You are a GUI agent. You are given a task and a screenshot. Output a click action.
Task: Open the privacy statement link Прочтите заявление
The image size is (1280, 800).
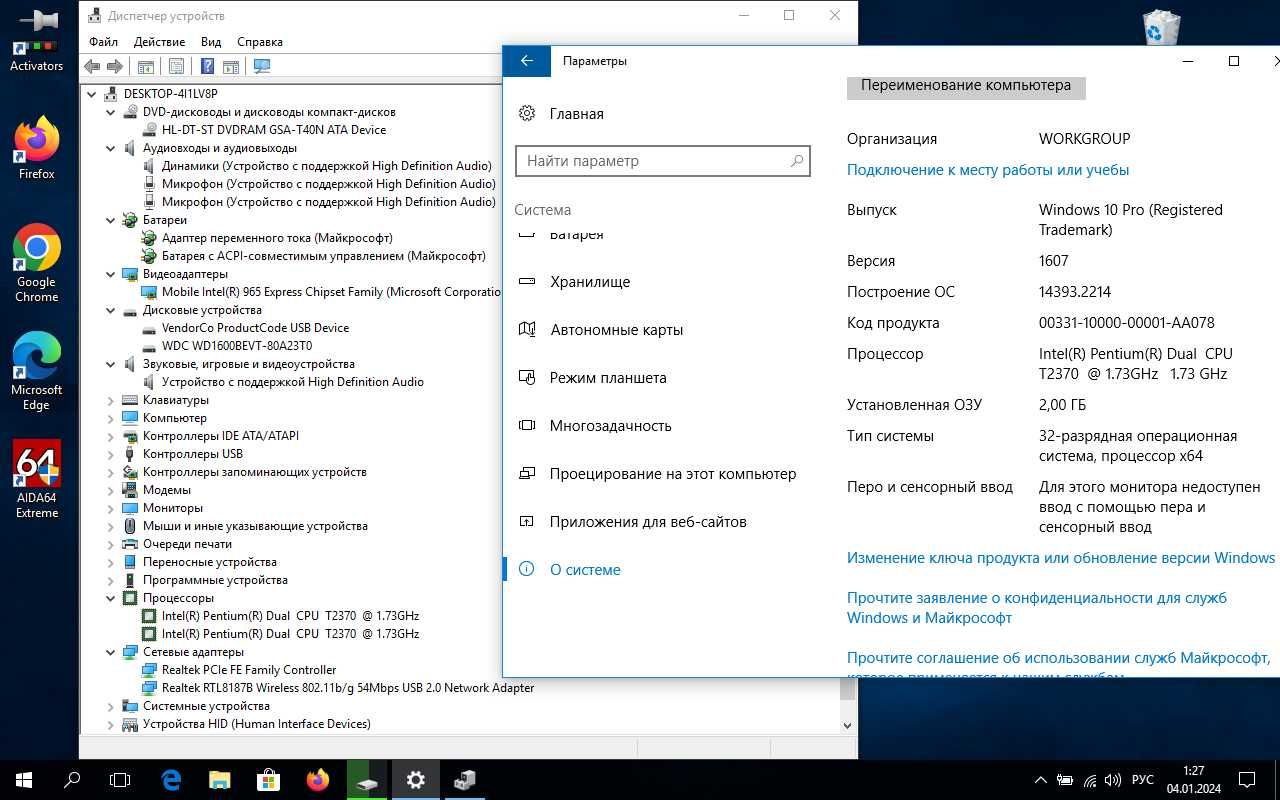coord(1037,608)
